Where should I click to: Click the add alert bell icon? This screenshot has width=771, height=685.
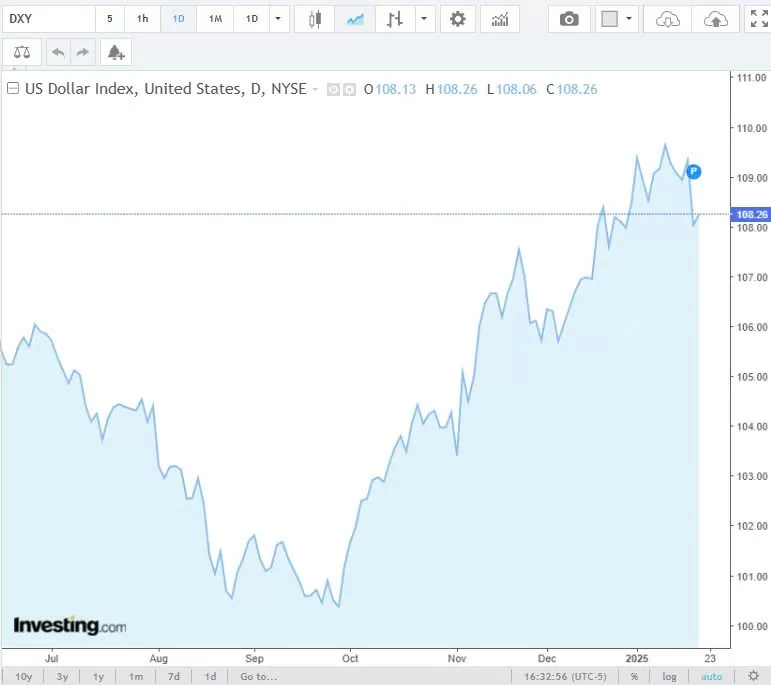tap(116, 52)
